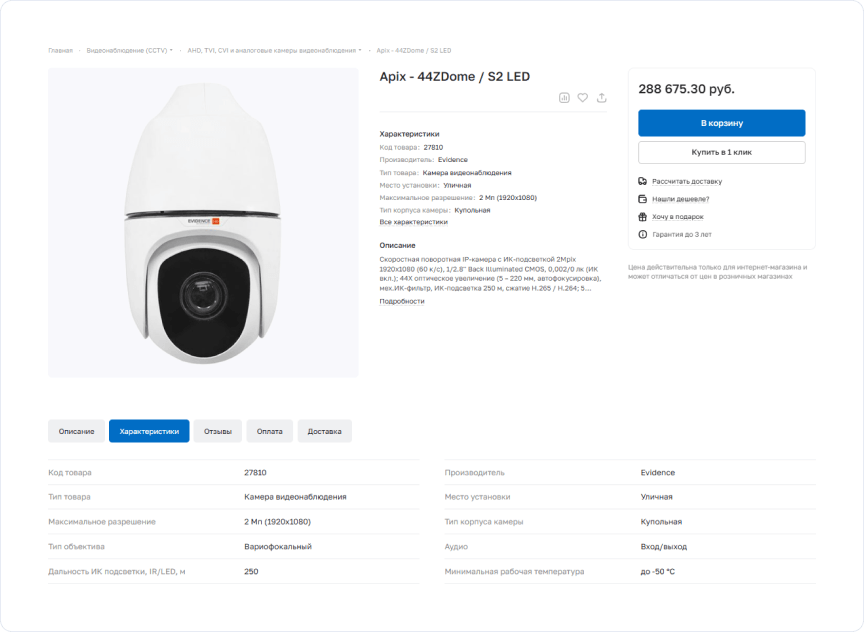This screenshot has height=633, width=864.
Task: Show the Доставка tab
Action: click(x=325, y=431)
